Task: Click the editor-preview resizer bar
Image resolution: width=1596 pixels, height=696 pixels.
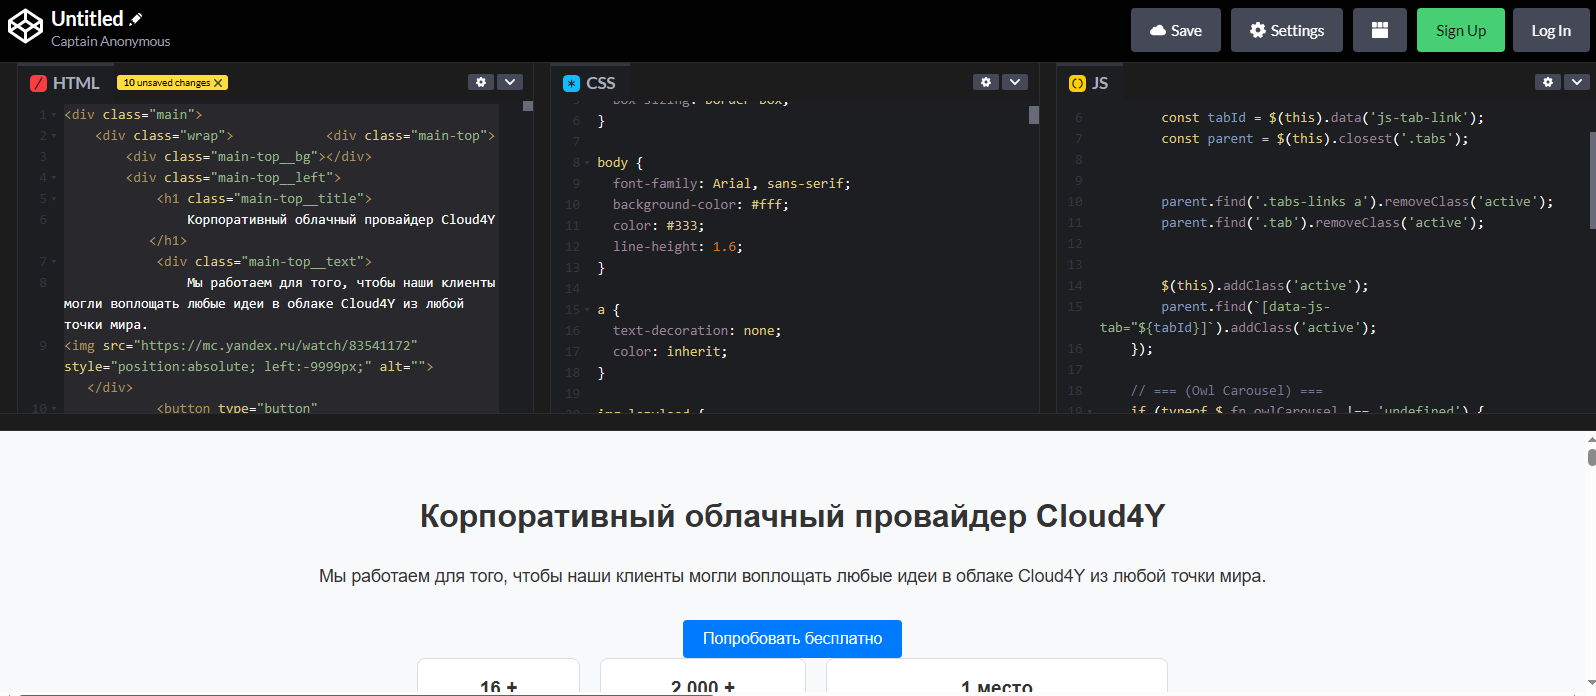Action: pos(798,422)
